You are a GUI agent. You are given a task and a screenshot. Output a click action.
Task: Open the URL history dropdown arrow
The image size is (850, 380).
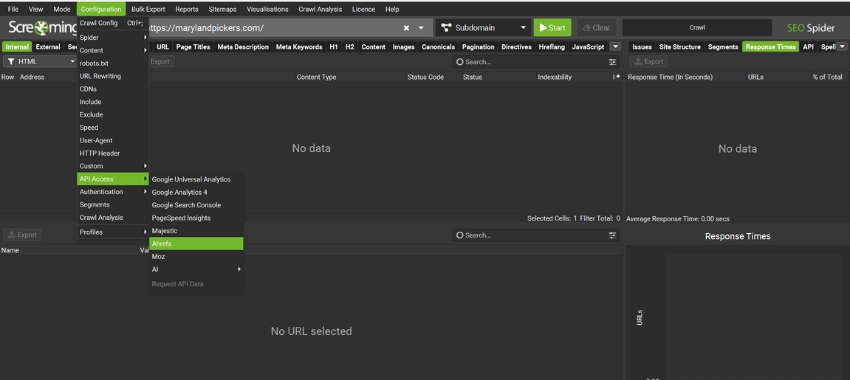point(421,28)
